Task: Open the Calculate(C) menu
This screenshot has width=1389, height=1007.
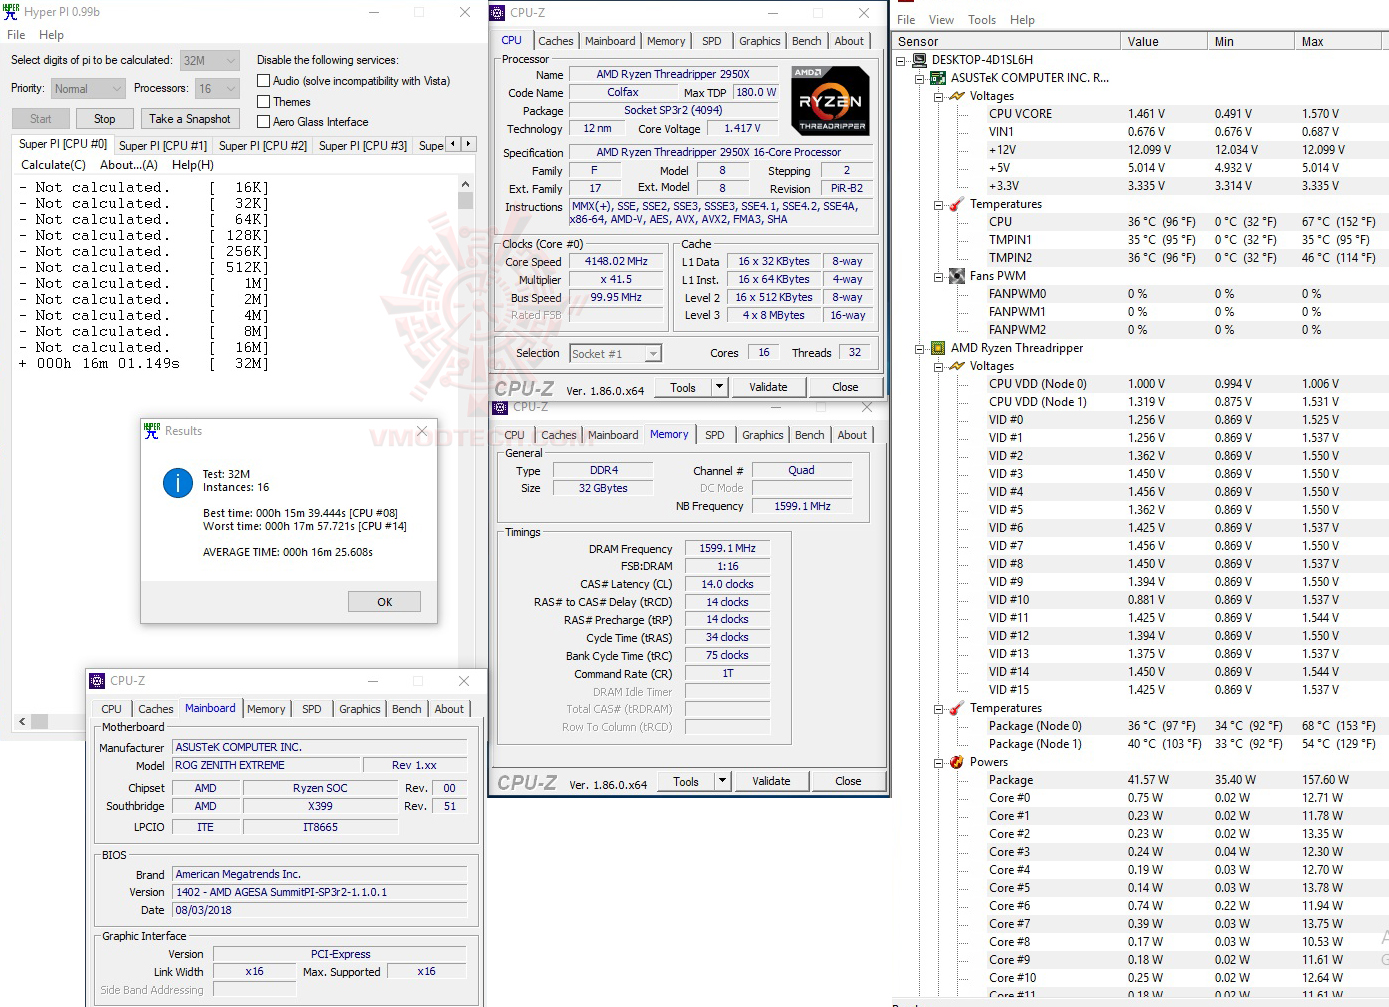Action: pyautogui.click(x=53, y=165)
